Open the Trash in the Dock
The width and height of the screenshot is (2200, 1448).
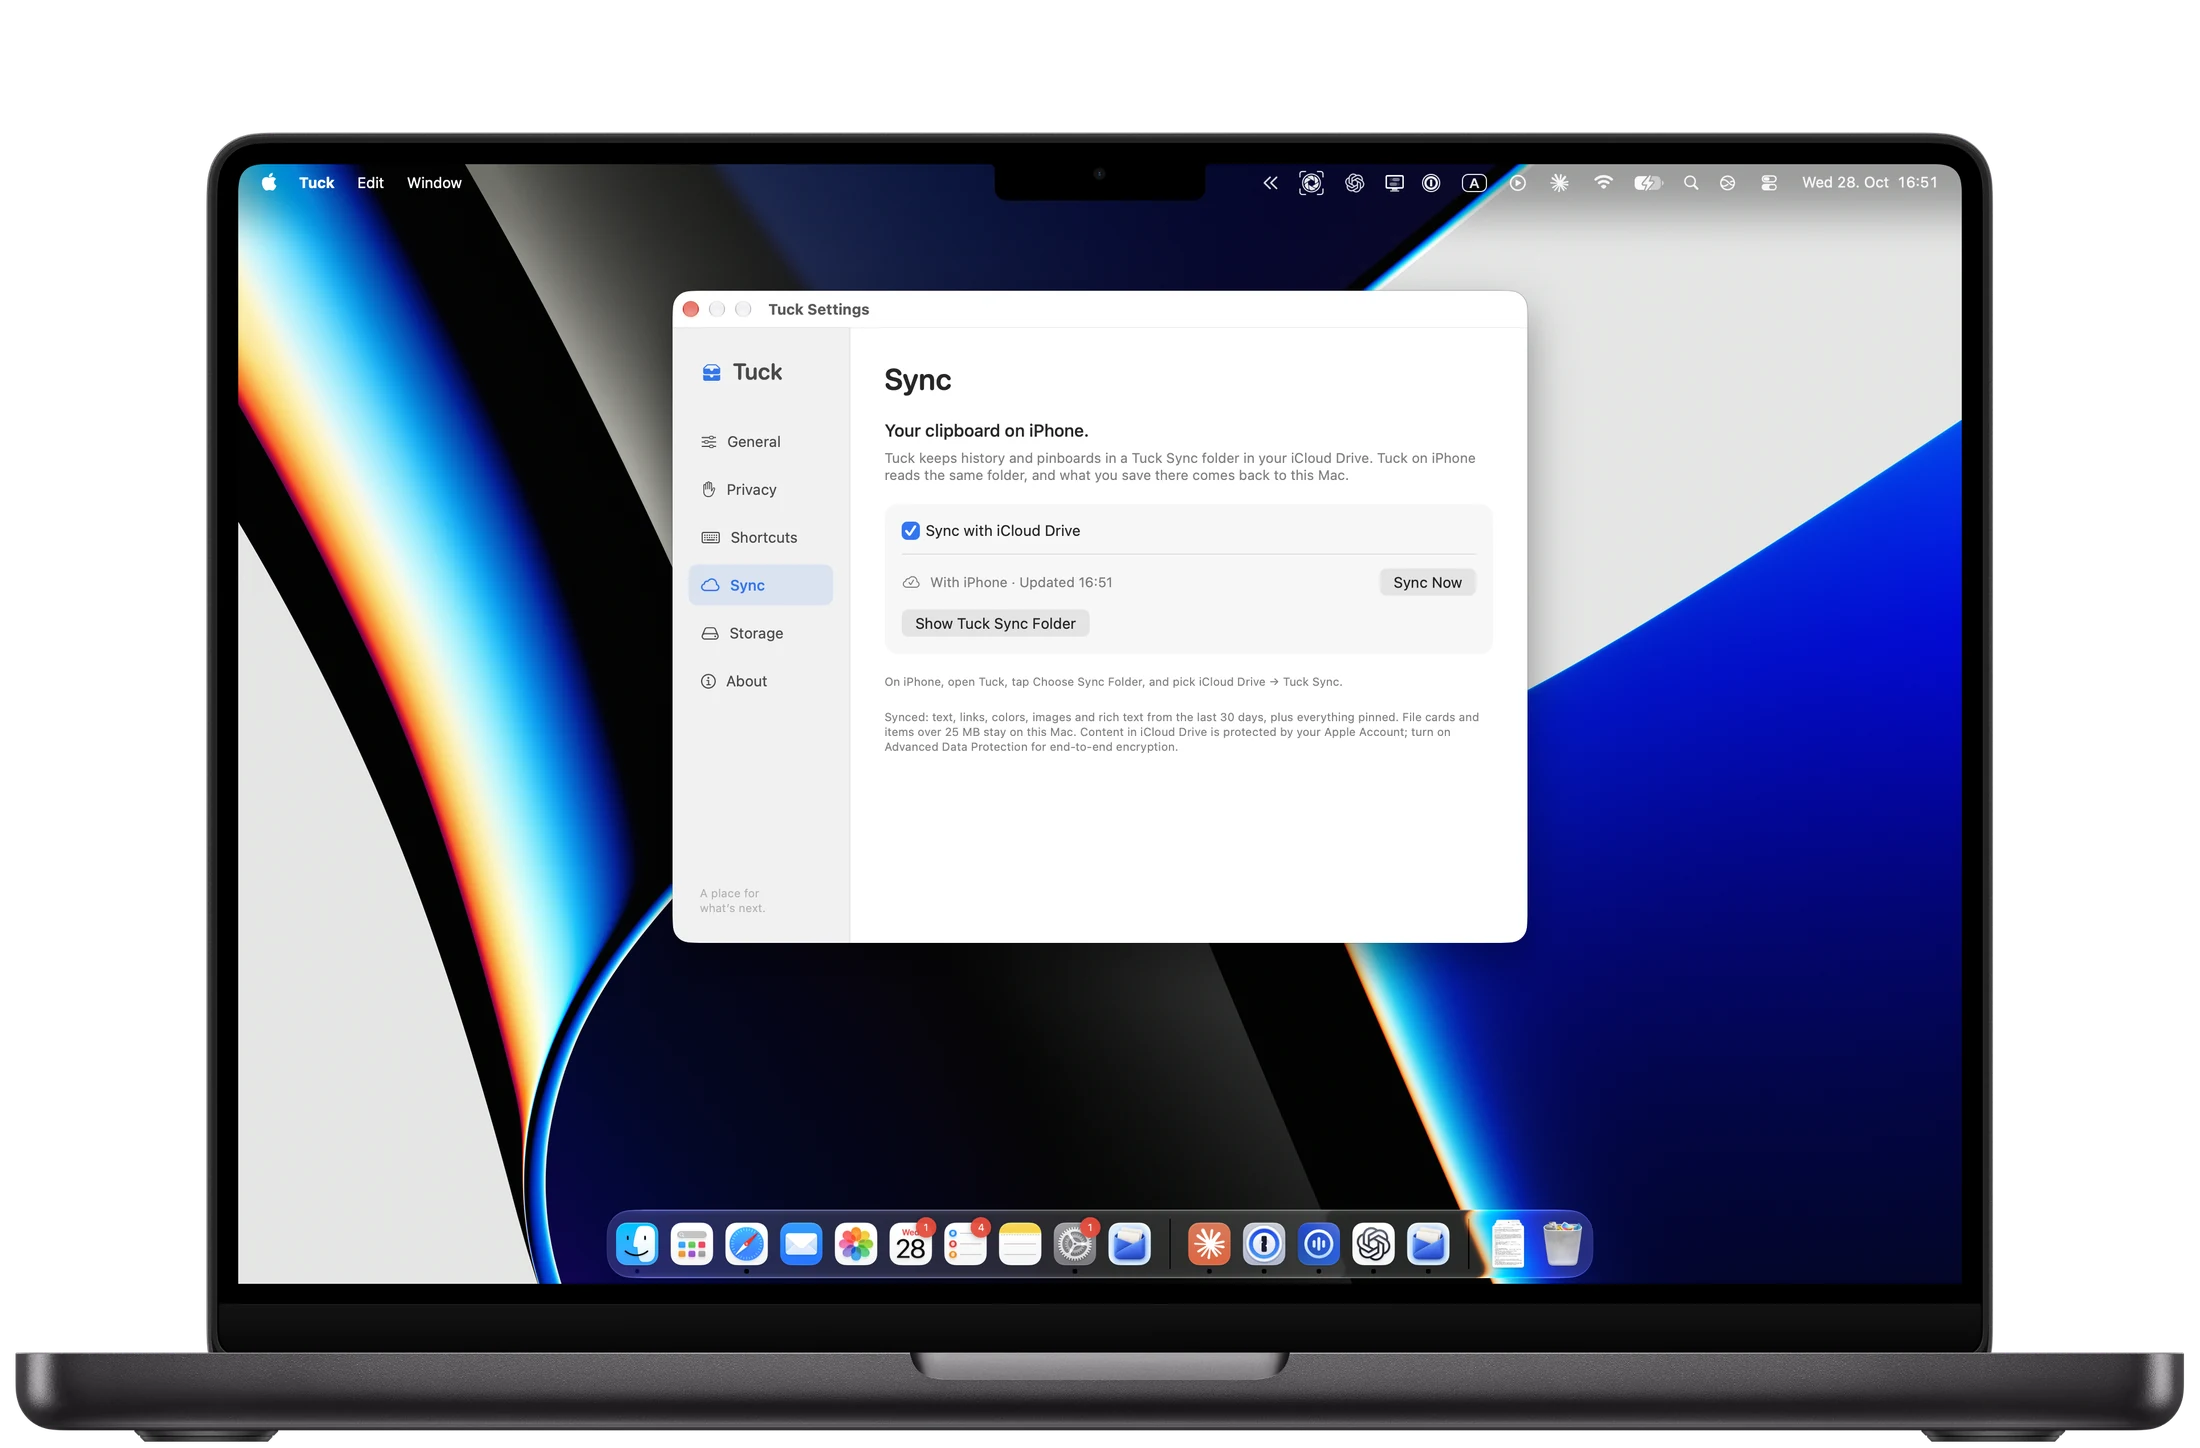pos(1562,1245)
